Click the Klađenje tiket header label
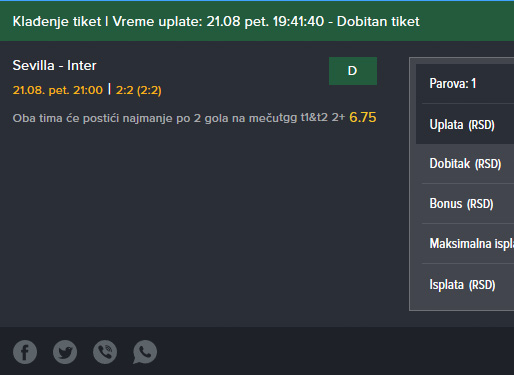Viewport: 514px width, 375px height. (x=57, y=22)
